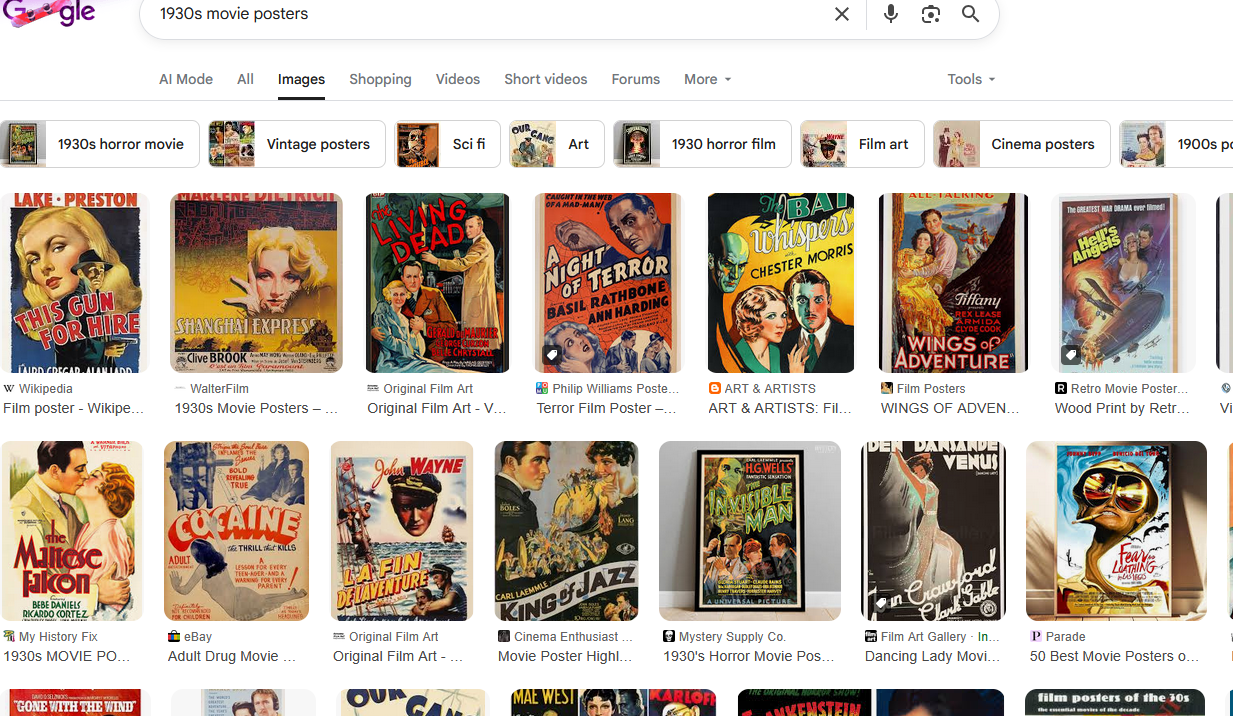Image resolution: width=1233 pixels, height=716 pixels.
Task: Open Hell's Angels poster image
Action: click(x=1124, y=283)
